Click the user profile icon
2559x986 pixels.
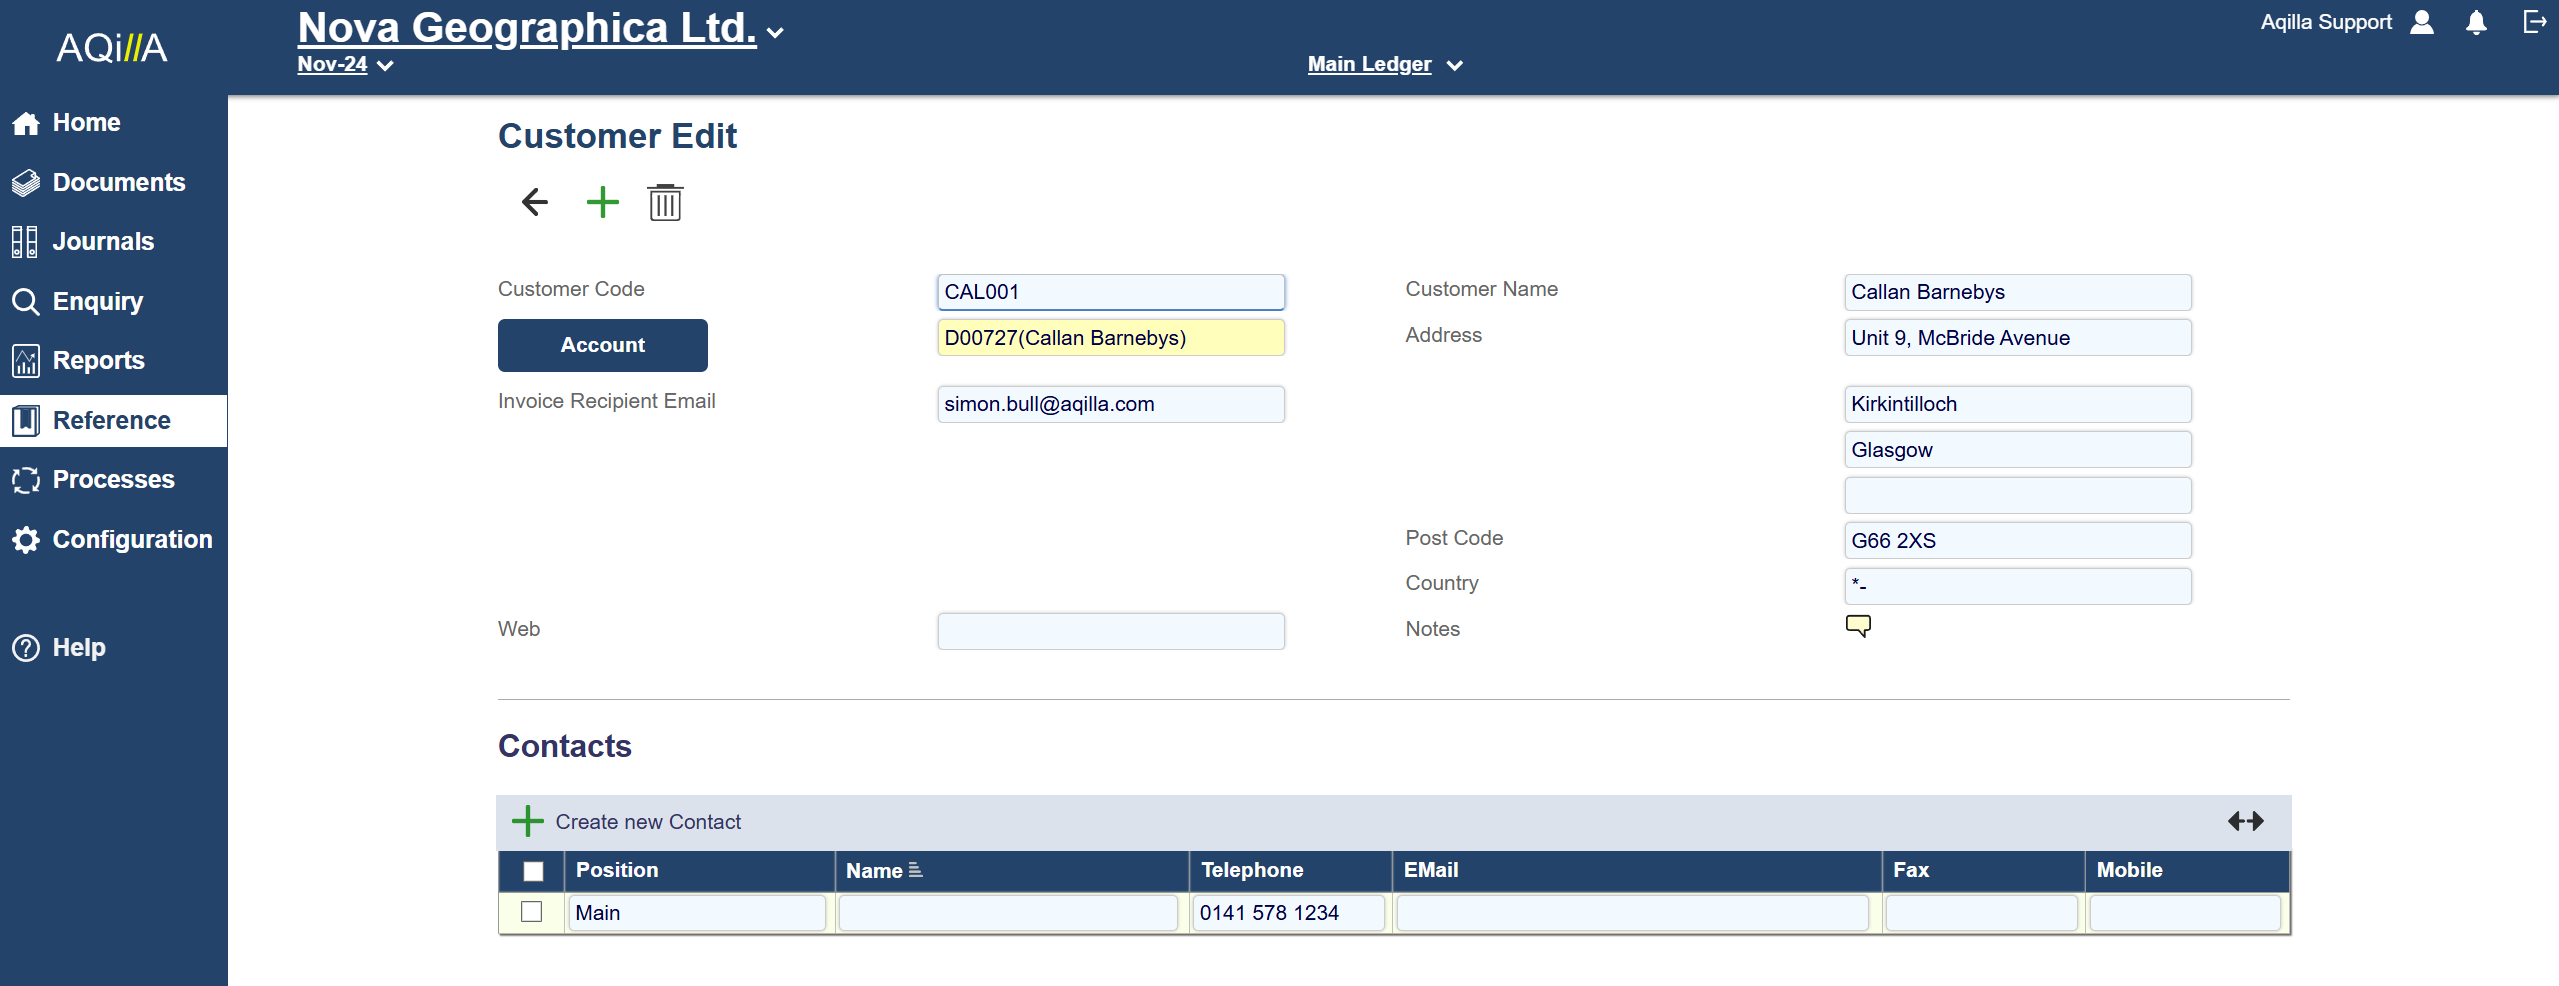2422,23
